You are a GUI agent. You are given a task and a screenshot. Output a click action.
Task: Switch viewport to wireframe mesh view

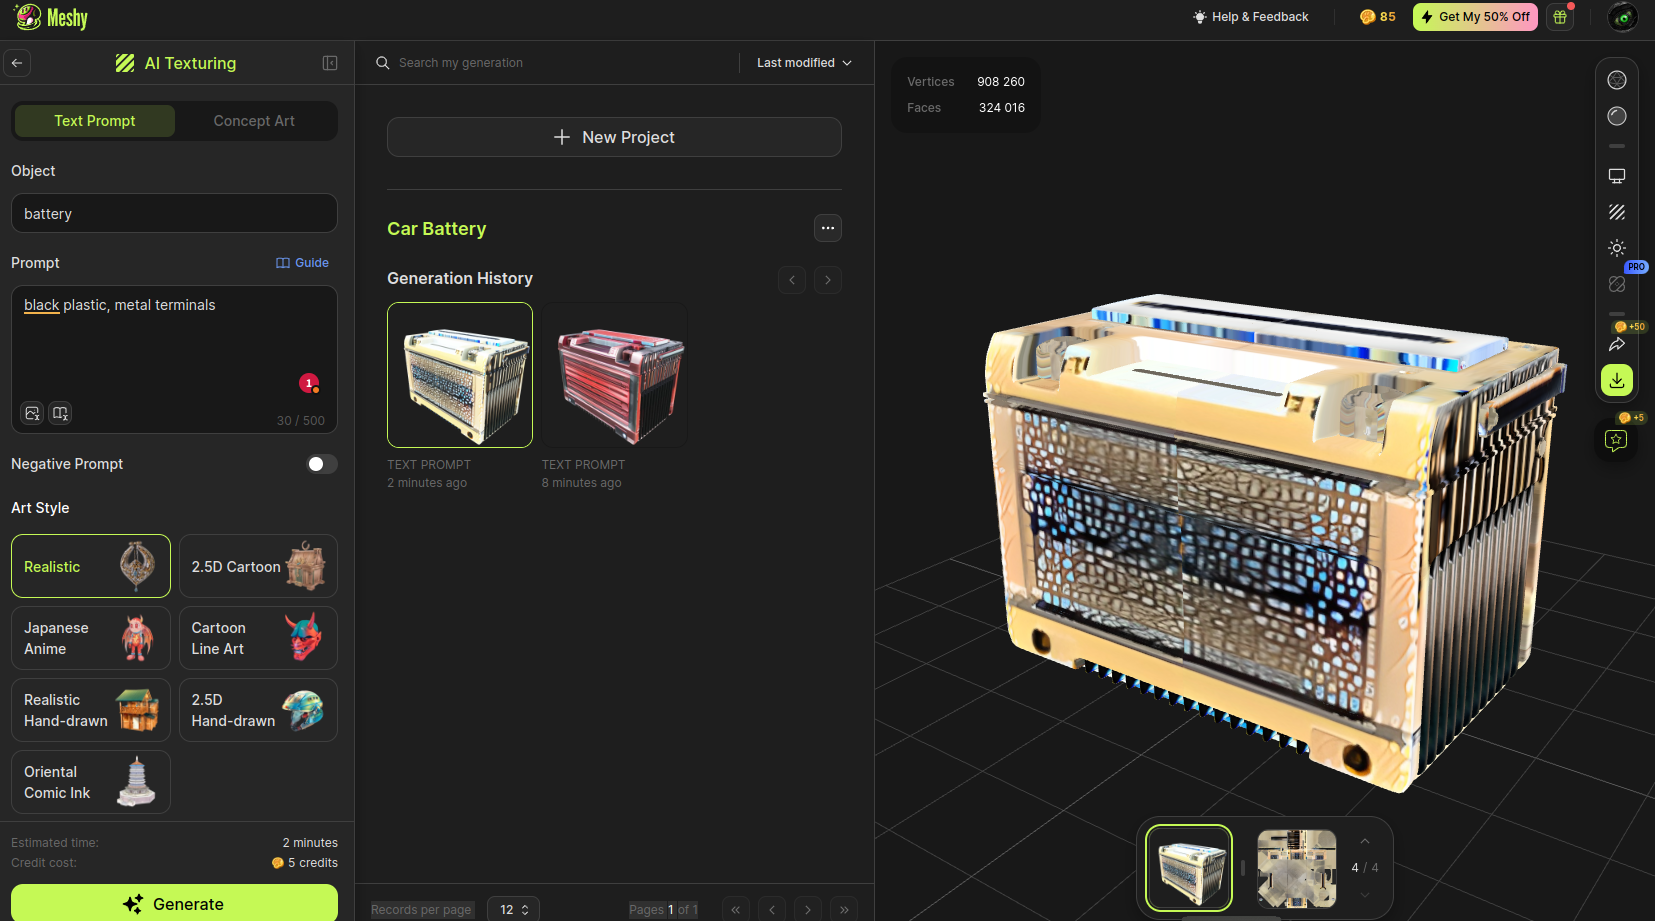coord(1617,80)
